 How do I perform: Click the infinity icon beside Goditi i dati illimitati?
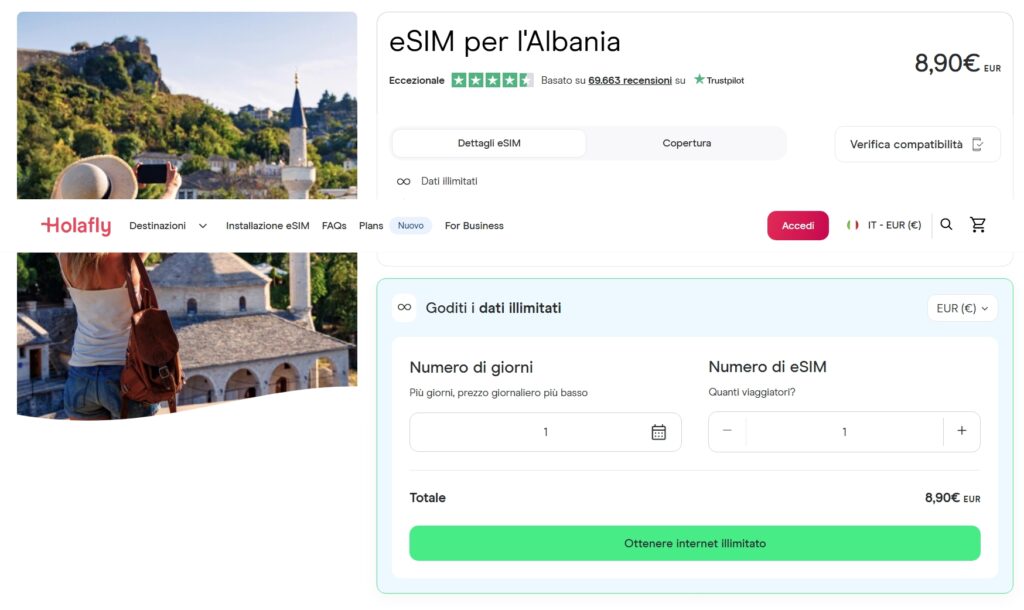[403, 308]
